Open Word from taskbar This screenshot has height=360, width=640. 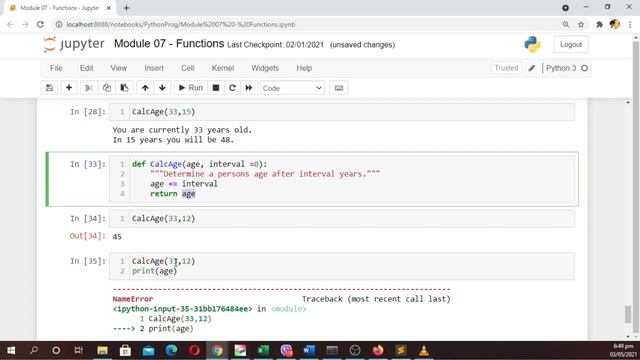coord(309,350)
